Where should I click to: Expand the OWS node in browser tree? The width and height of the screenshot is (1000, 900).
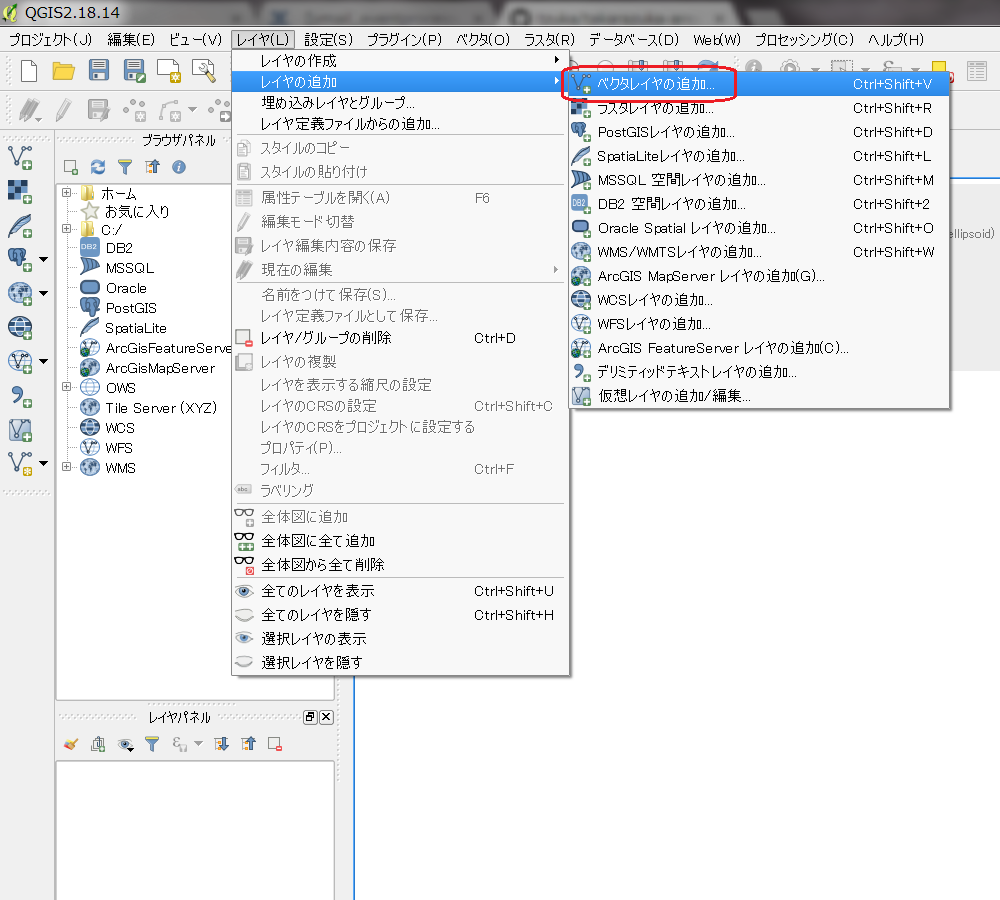point(66,387)
